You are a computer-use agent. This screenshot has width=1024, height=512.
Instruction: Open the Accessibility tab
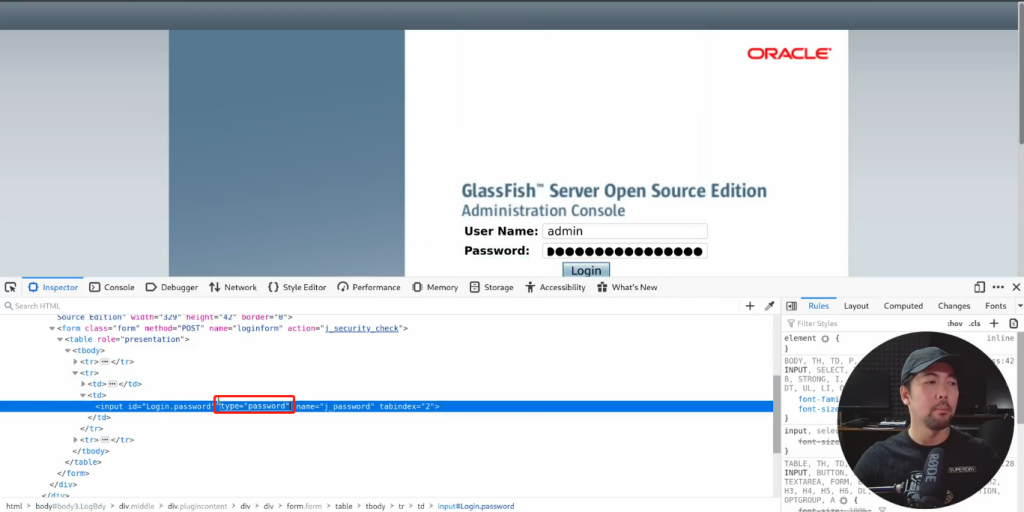coord(555,287)
